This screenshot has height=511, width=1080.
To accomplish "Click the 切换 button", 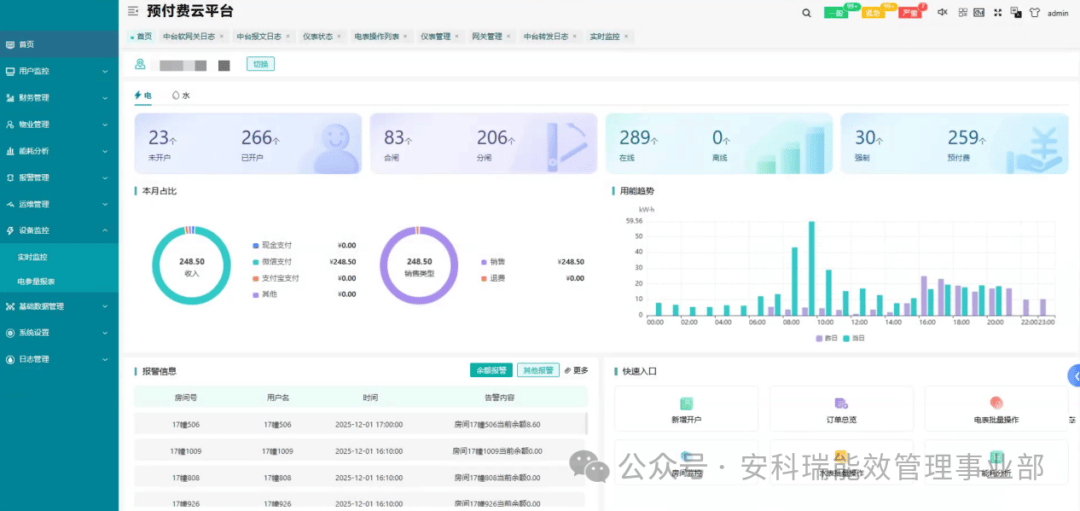I will tap(260, 64).
